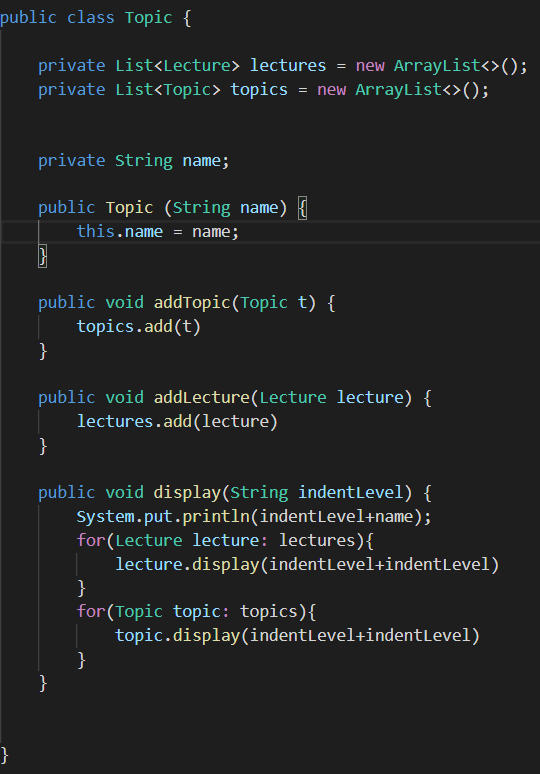Click the addLecture method name
The image size is (540, 774).
(x=202, y=397)
